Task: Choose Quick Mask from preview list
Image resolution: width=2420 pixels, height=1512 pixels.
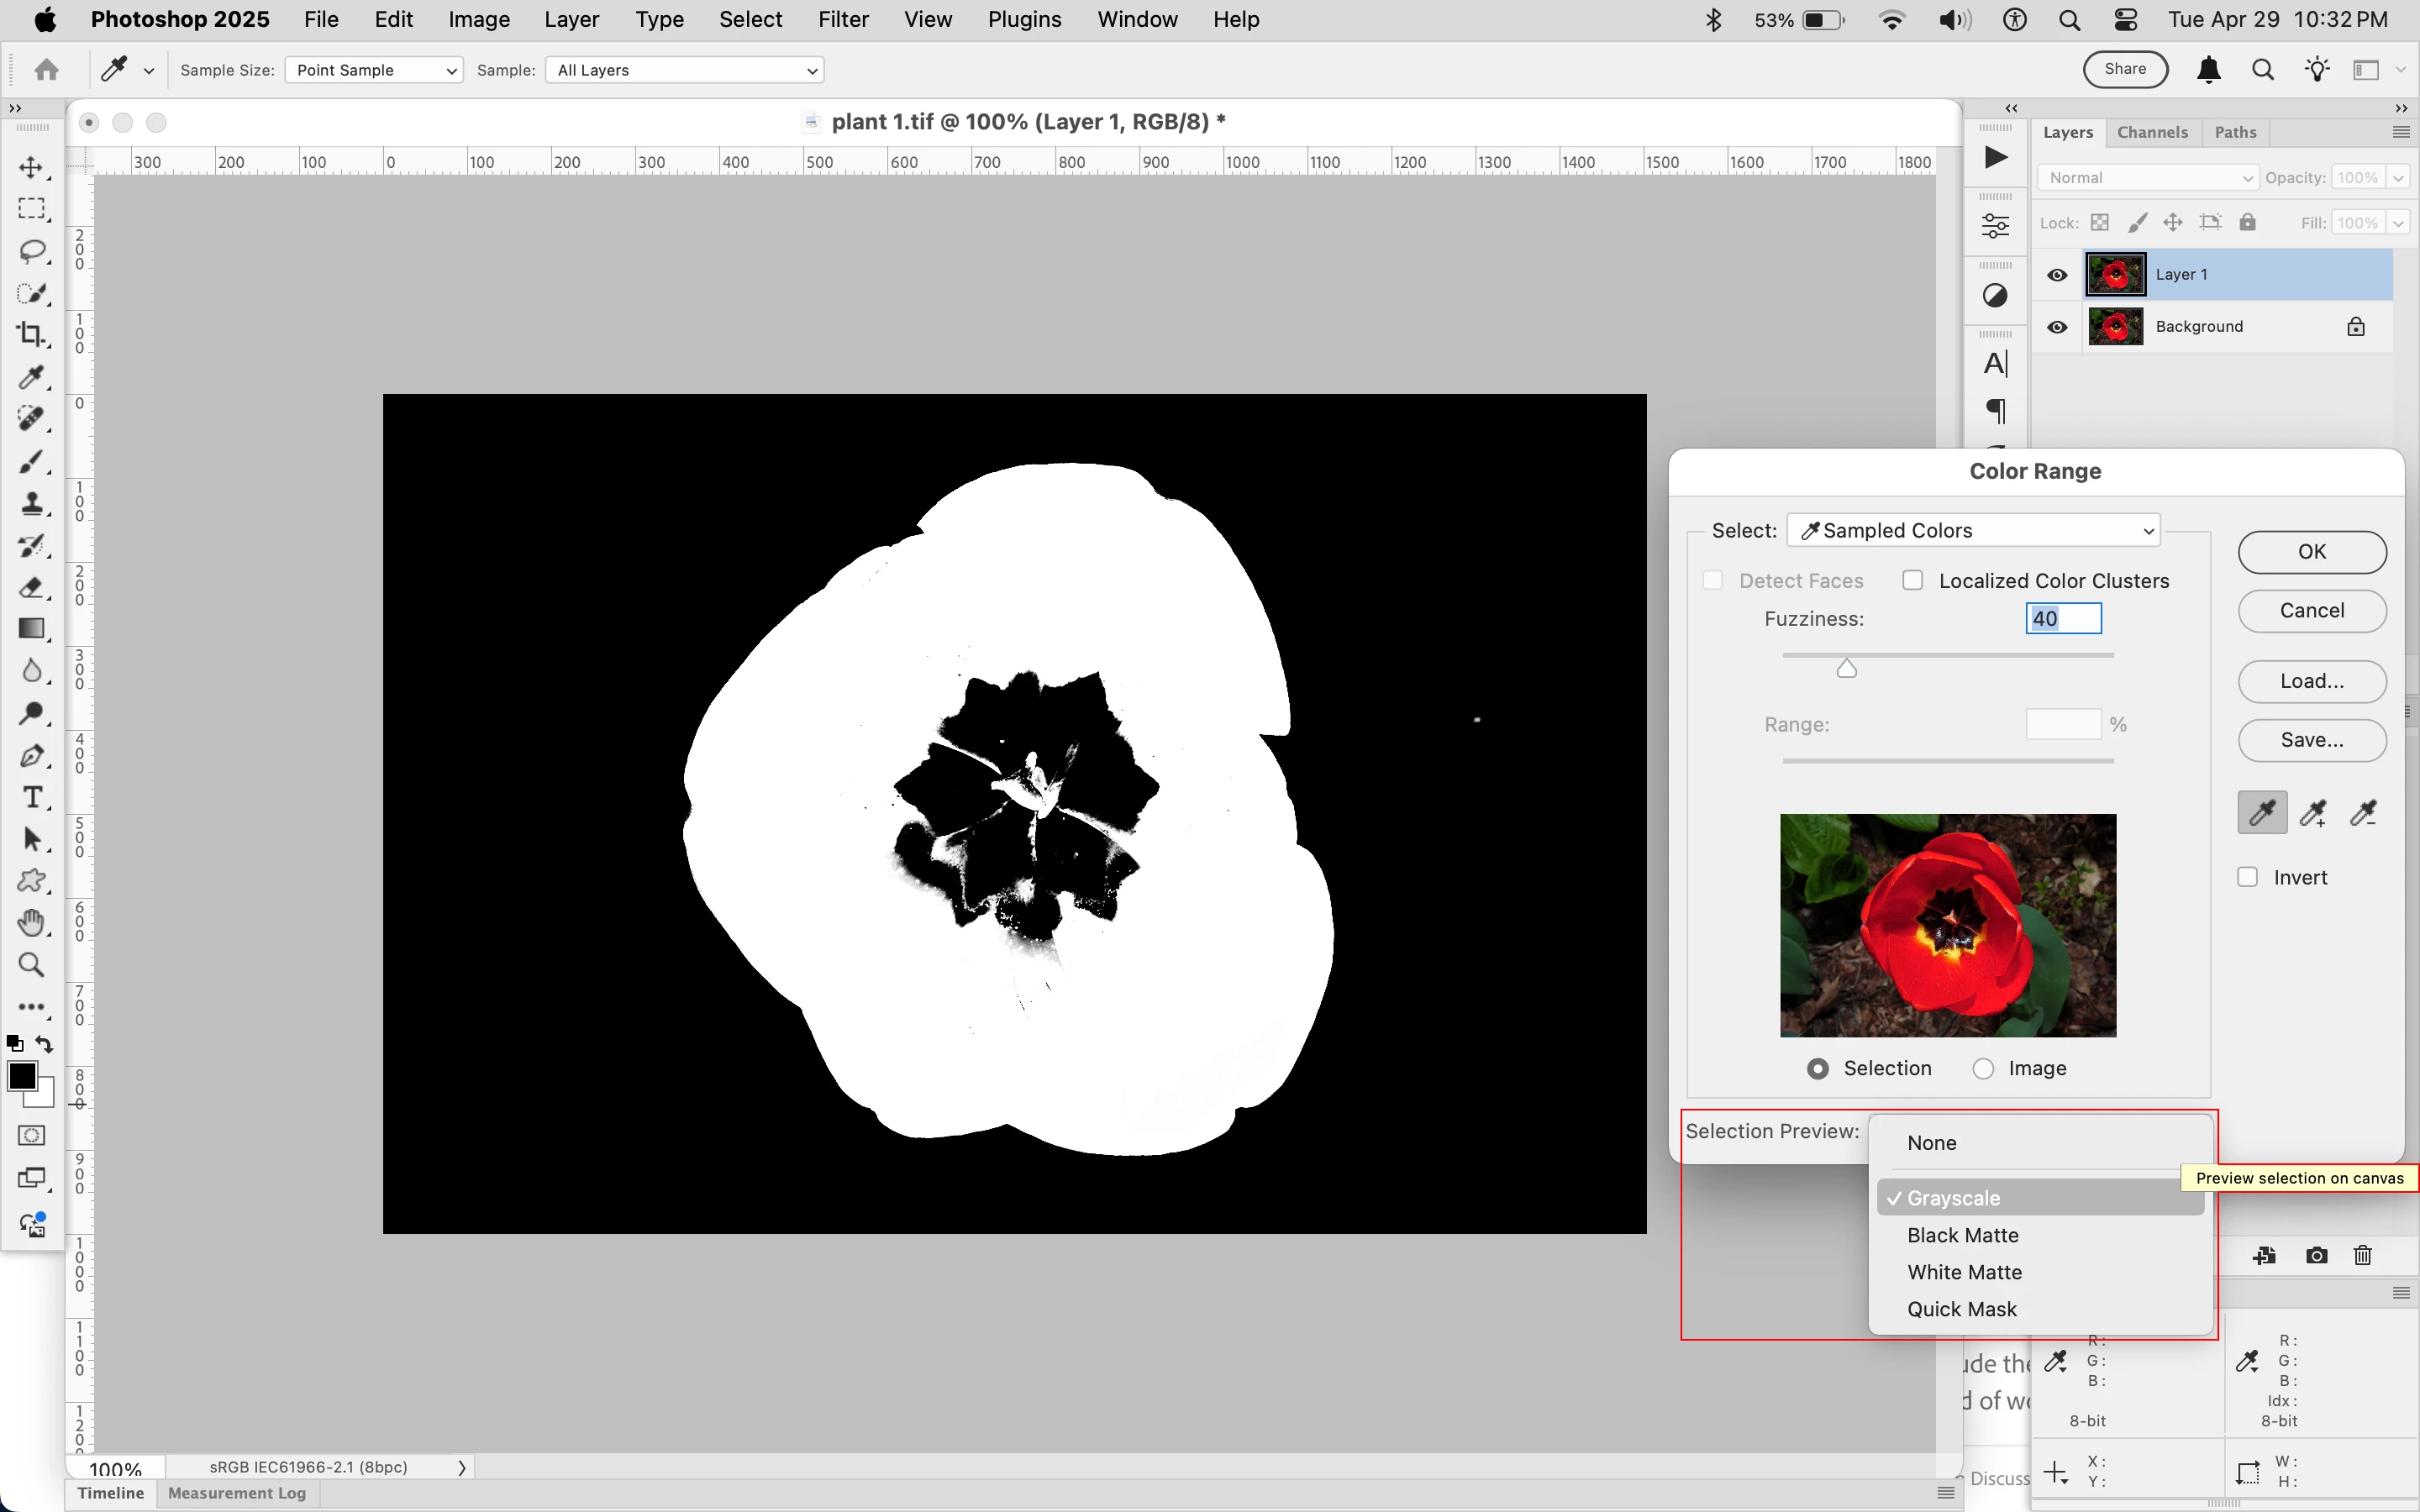Action: [1961, 1309]
